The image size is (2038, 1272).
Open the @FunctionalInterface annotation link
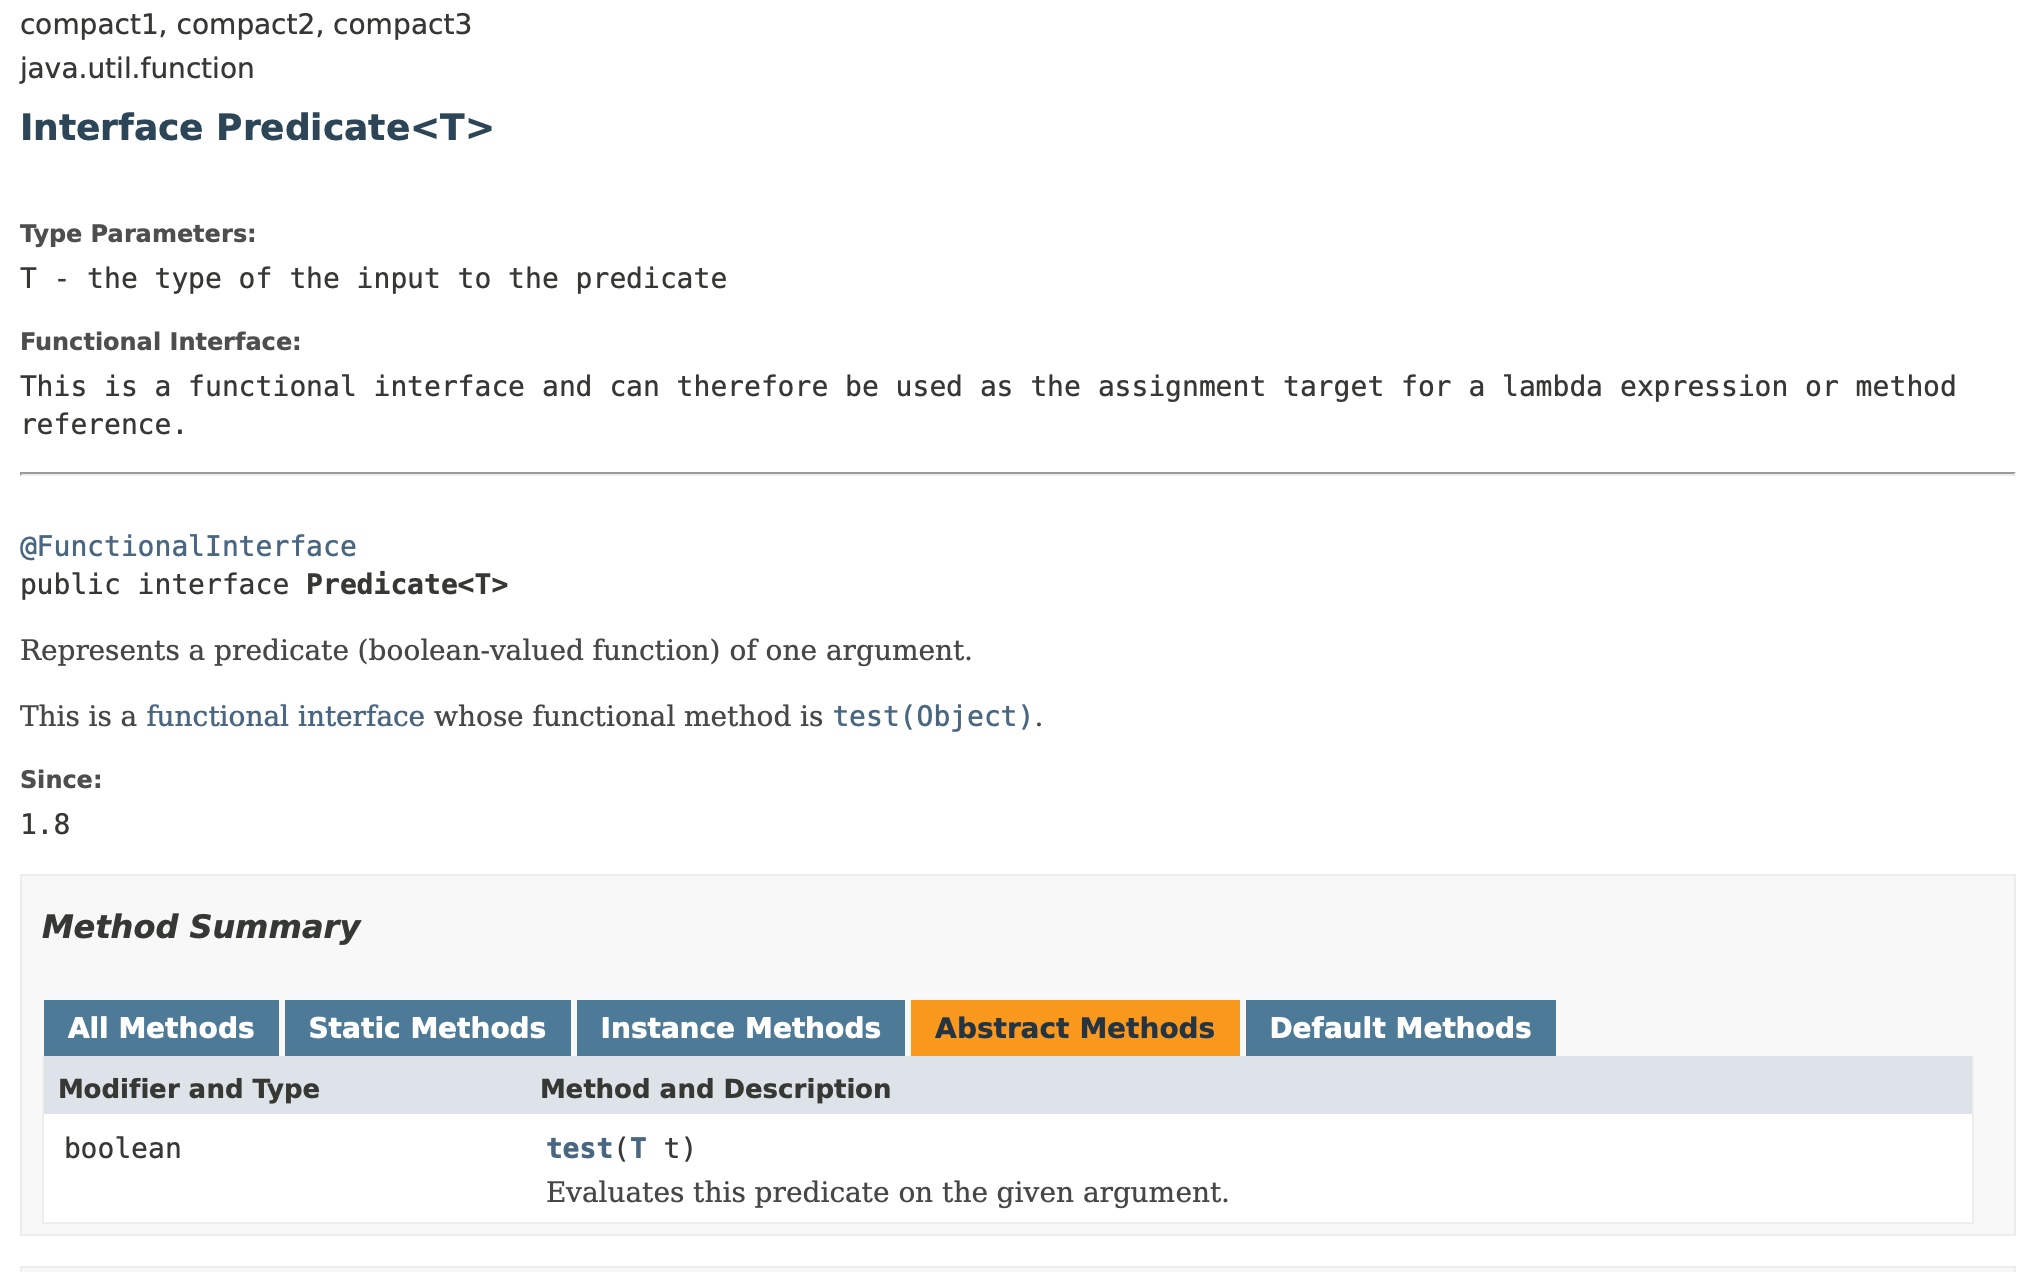[188, 546]
